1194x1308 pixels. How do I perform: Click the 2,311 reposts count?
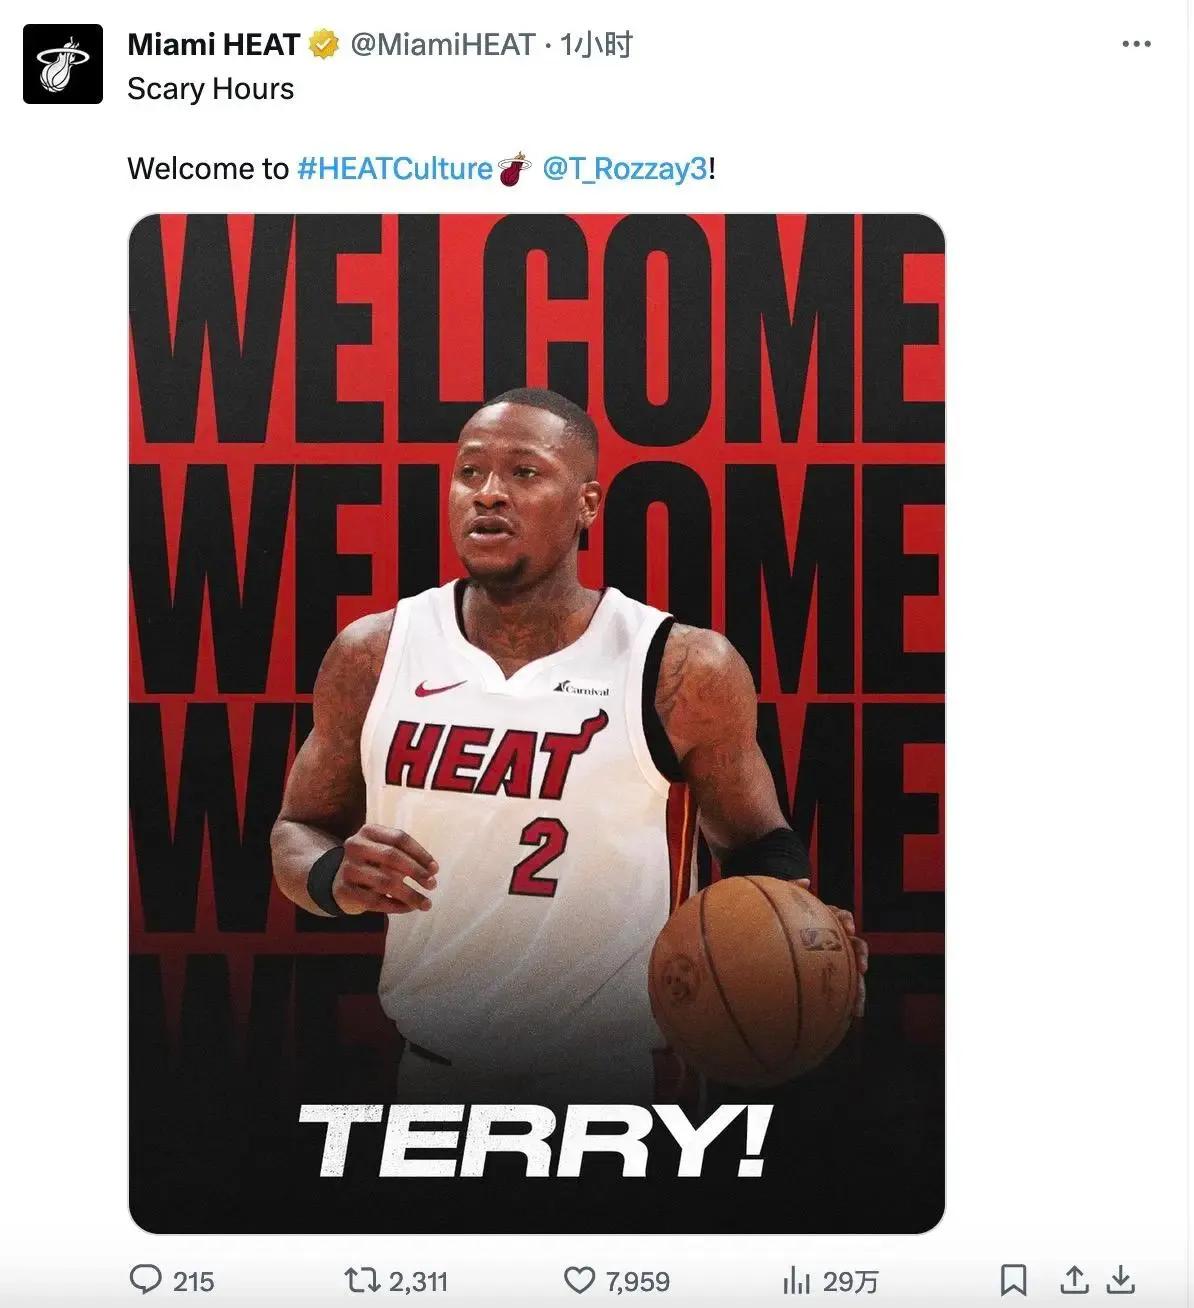418,1281
